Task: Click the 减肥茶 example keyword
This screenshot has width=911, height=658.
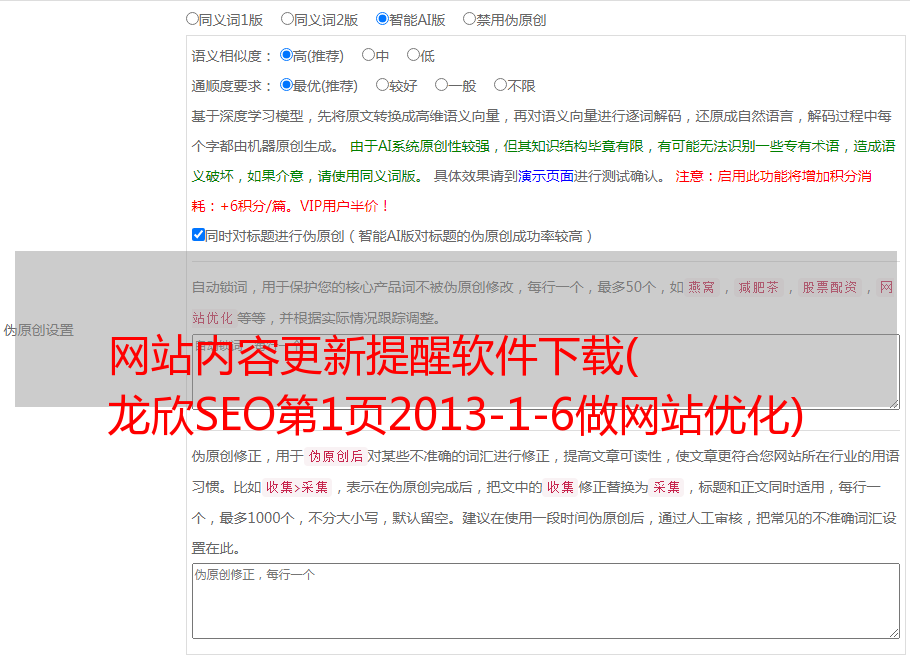Action: pos(758,287)
